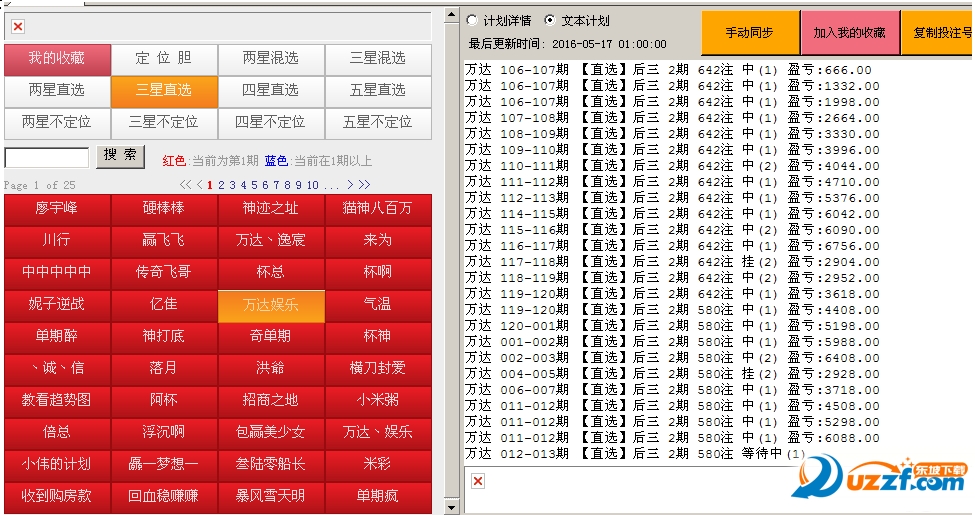Select the 奇单期 plan button
The image size is (975, 515).
coord(271,336)
